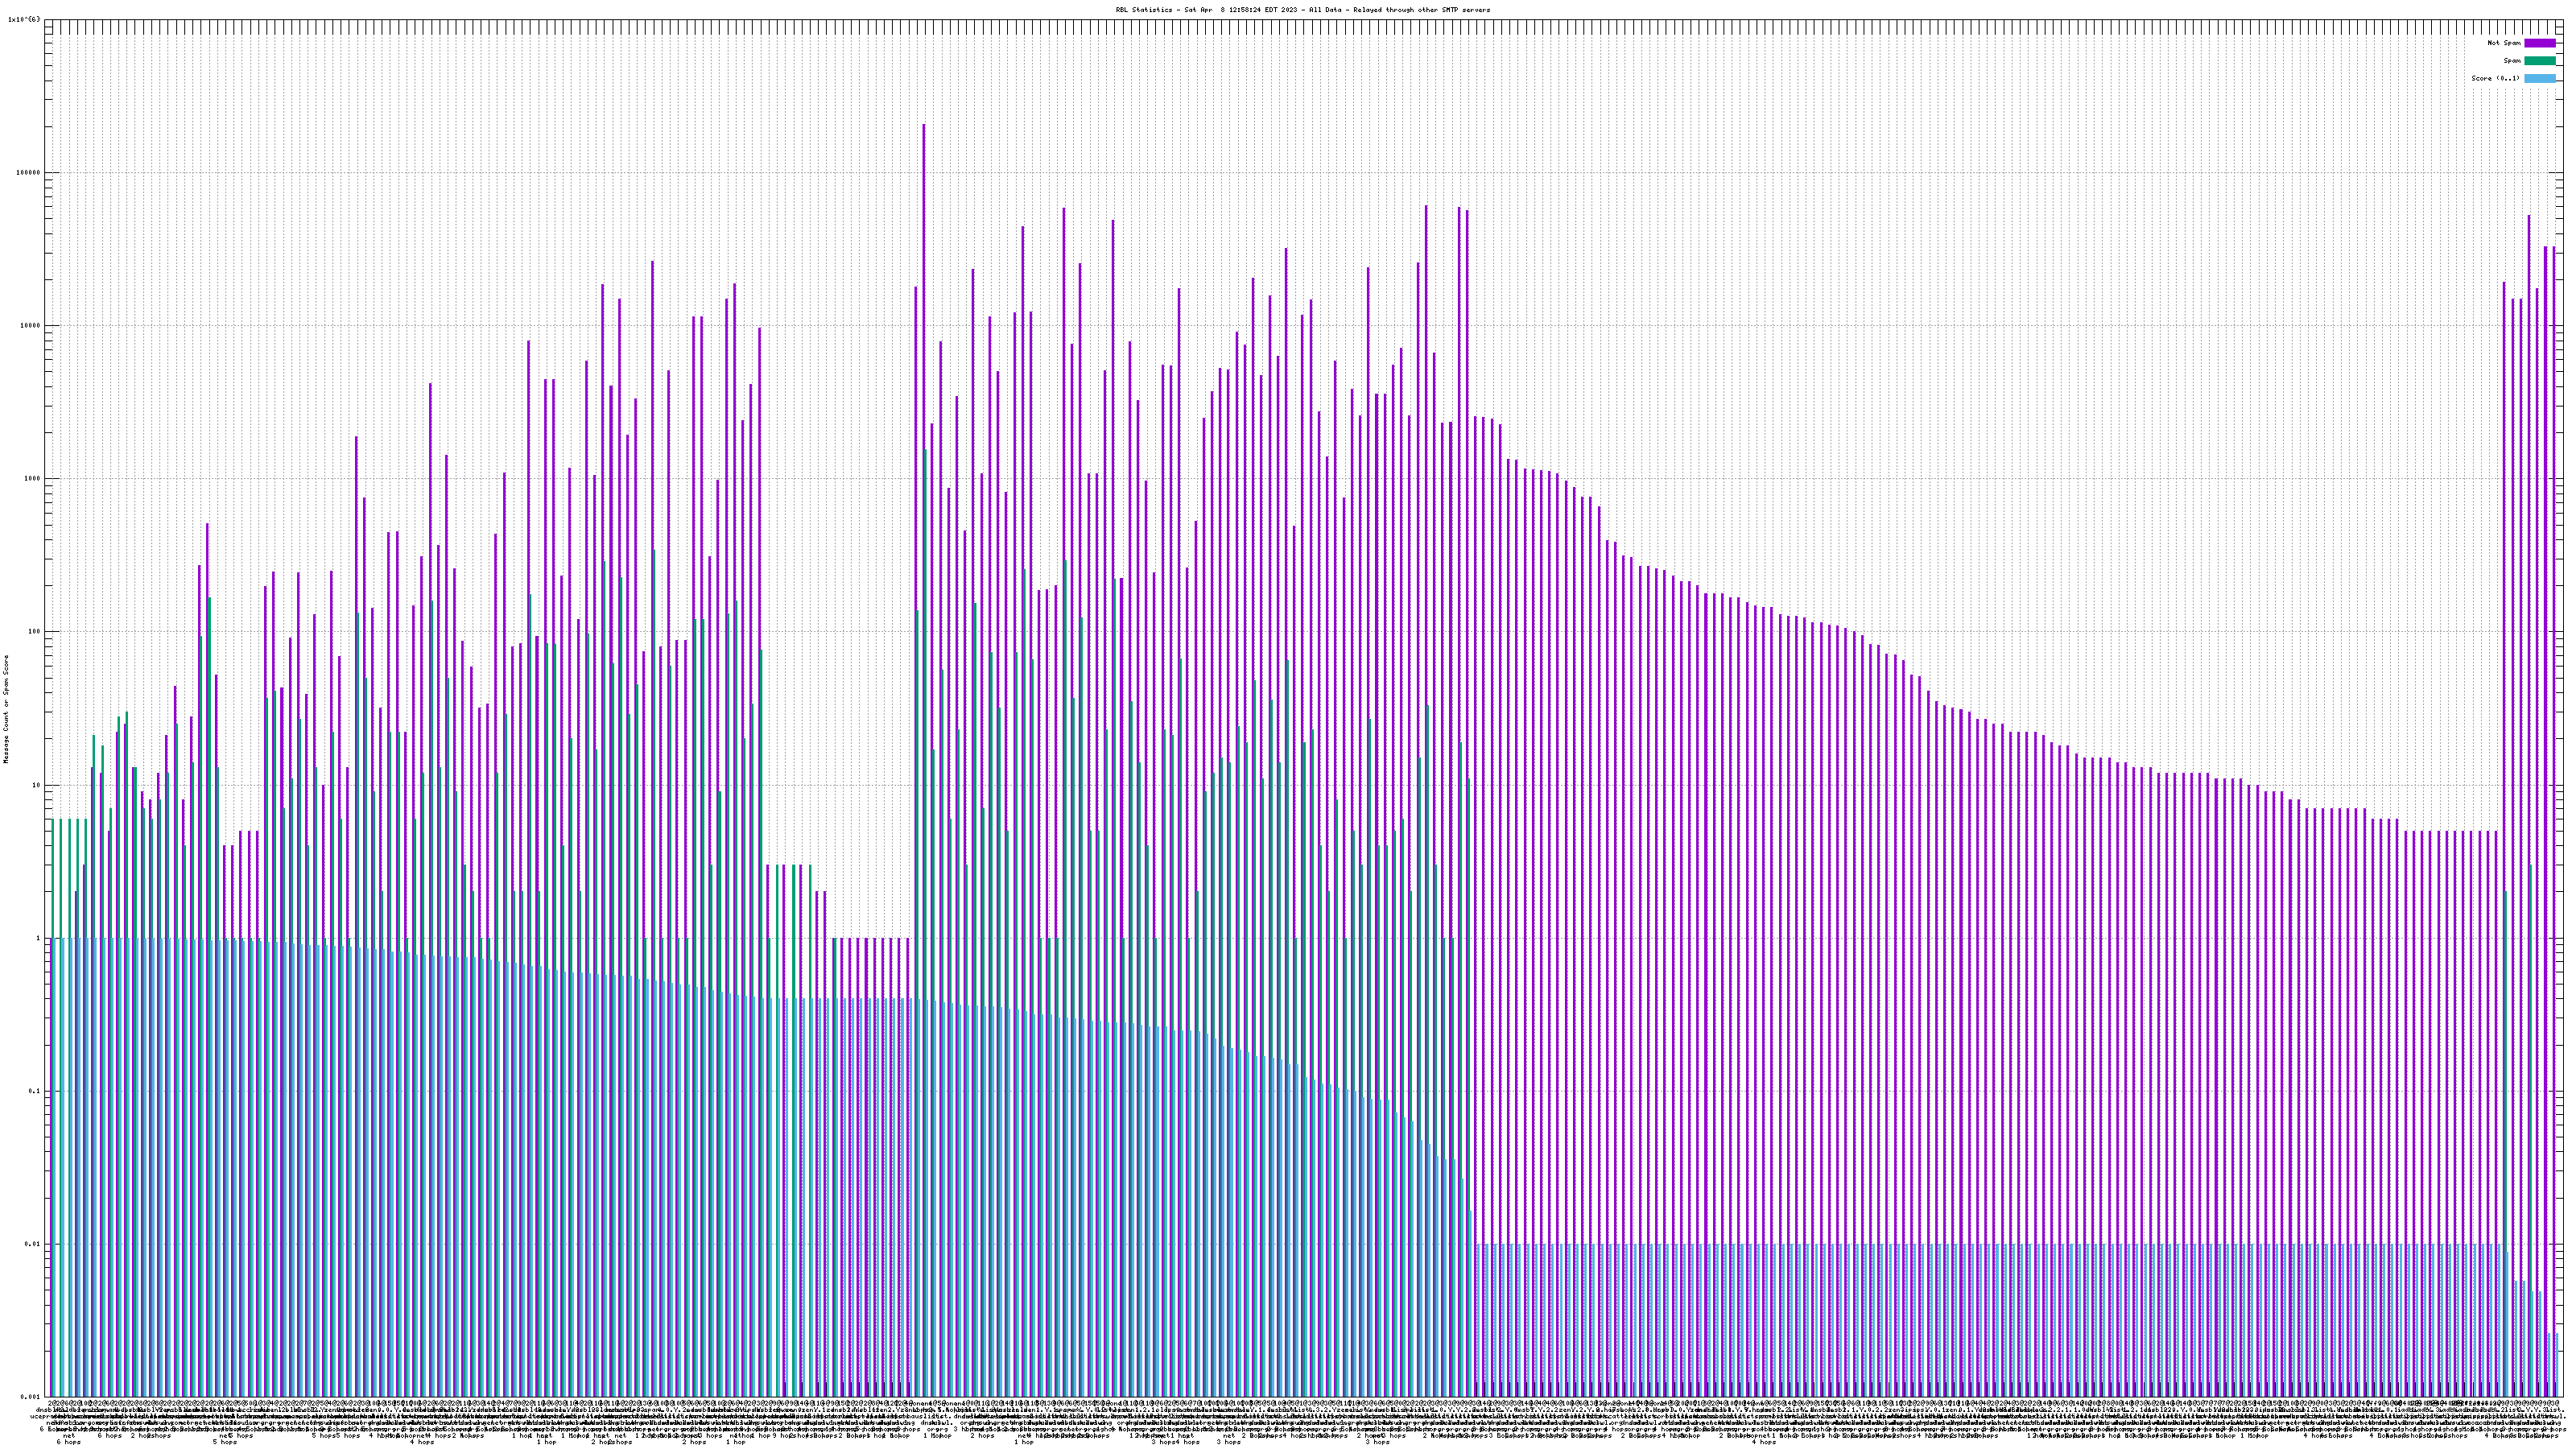Click the 'RBL Statistics' chart title
This screenshot has width=2576, height=1449.
click(1302, 10)
